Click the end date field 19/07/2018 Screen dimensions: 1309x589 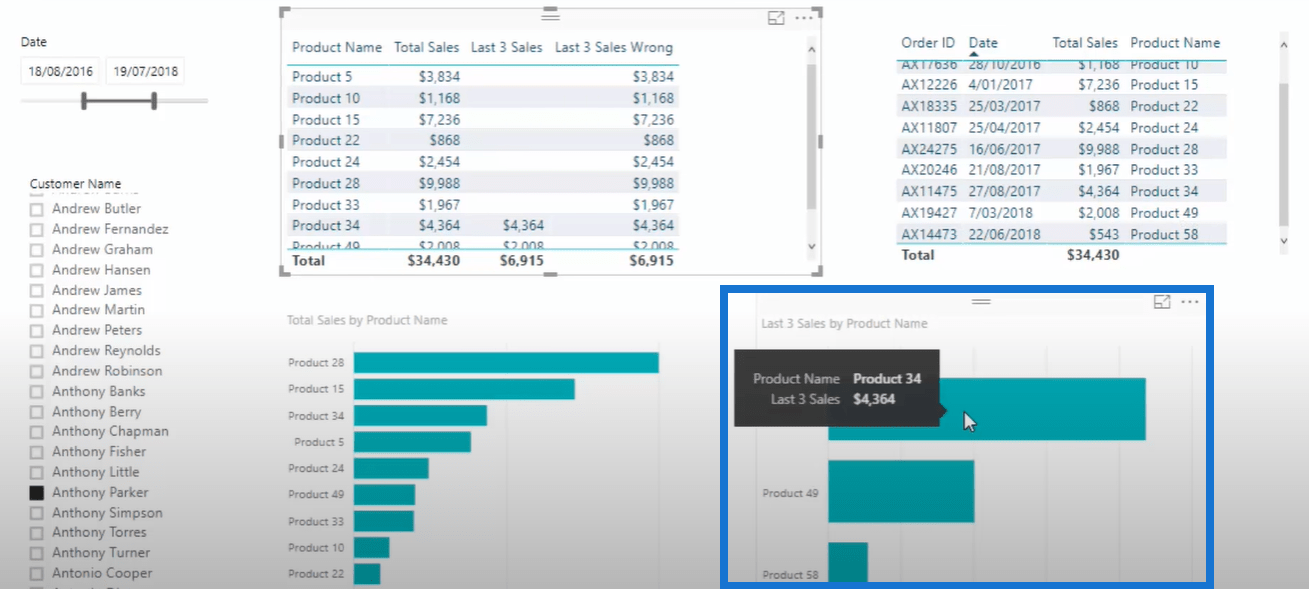(146, 71)
